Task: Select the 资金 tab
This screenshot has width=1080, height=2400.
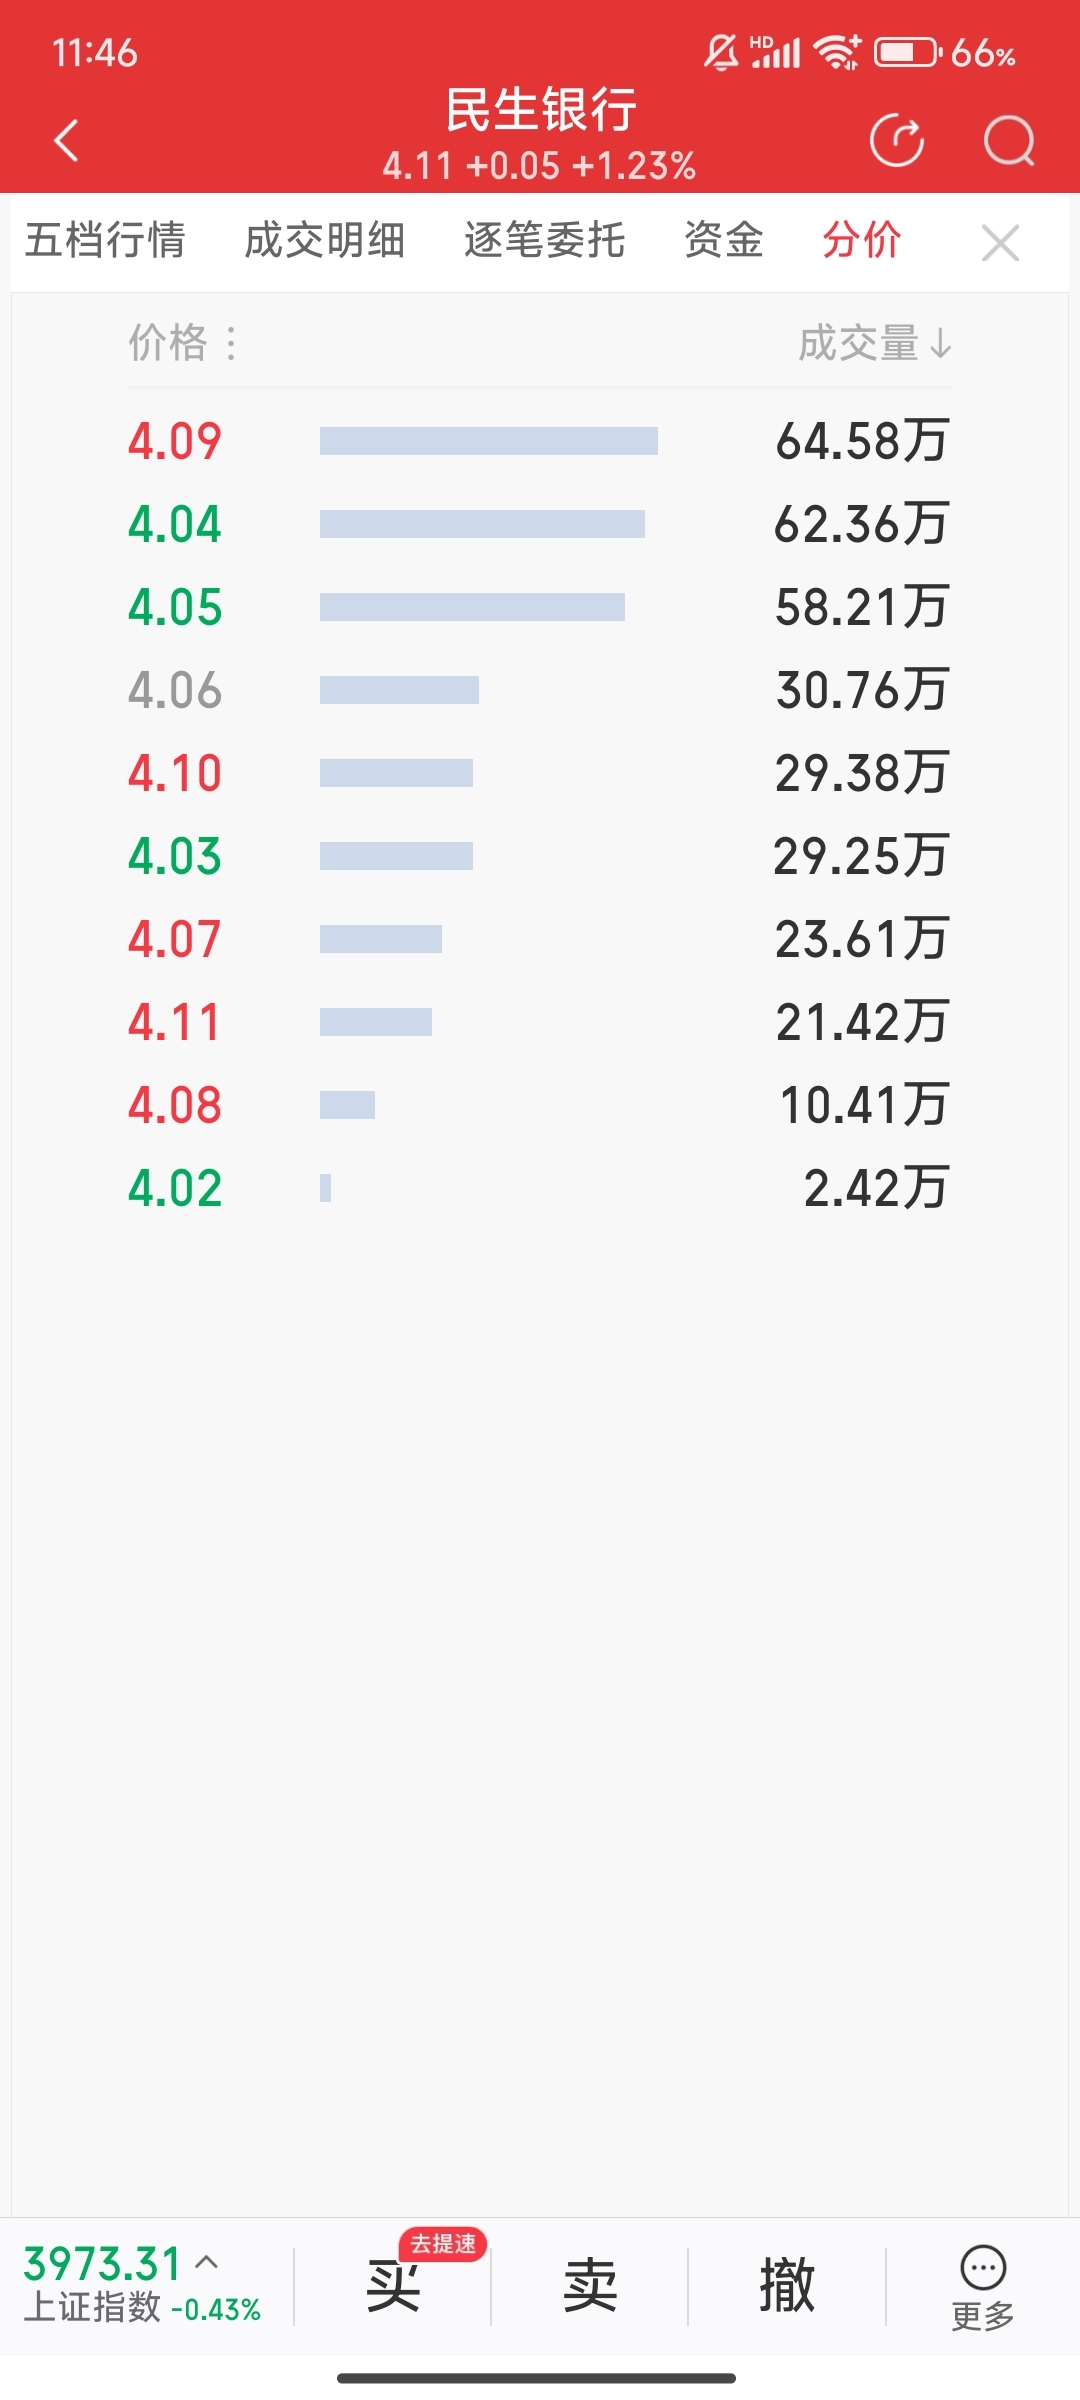Action: 724,240
